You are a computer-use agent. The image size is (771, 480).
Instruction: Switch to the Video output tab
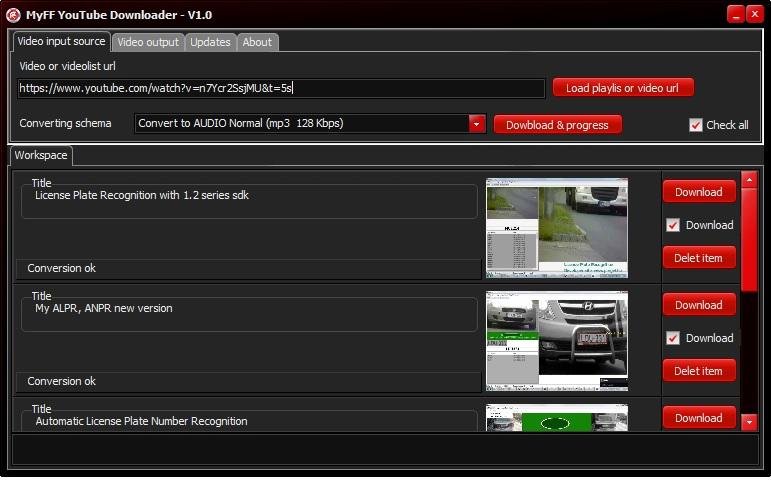click(148, 42)
